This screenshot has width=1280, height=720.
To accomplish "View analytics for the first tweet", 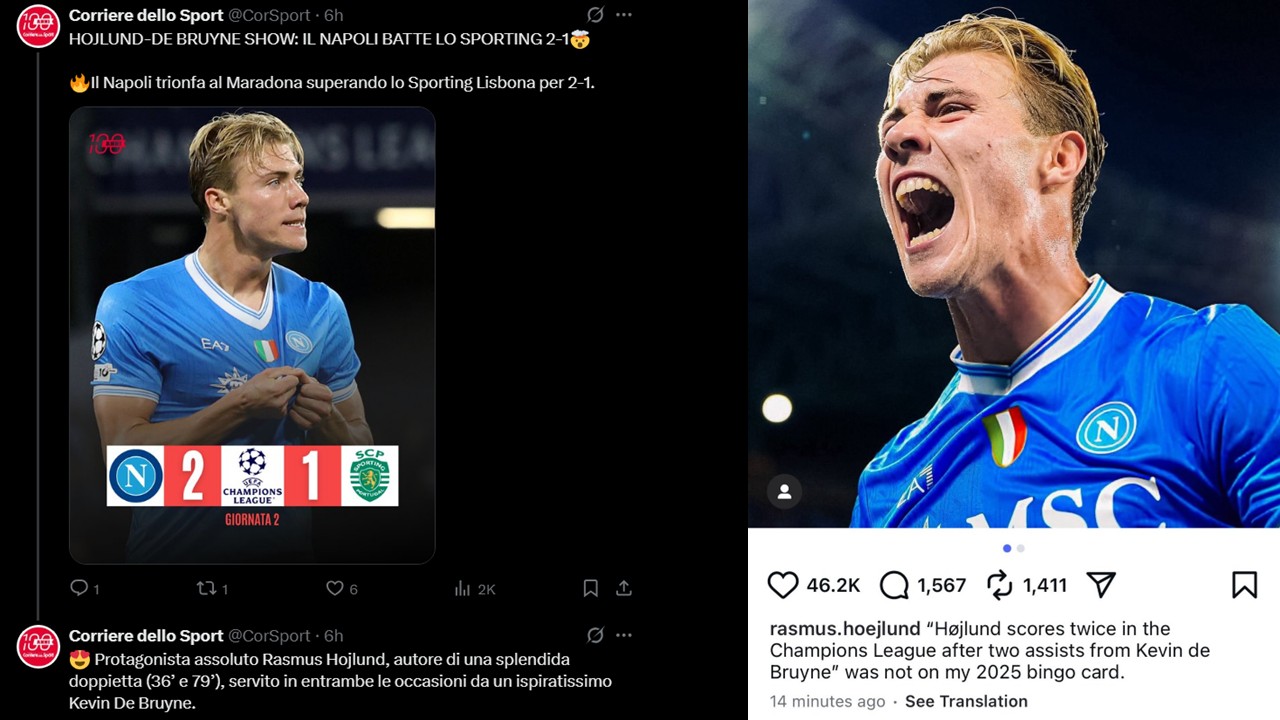I will (463, 589).
